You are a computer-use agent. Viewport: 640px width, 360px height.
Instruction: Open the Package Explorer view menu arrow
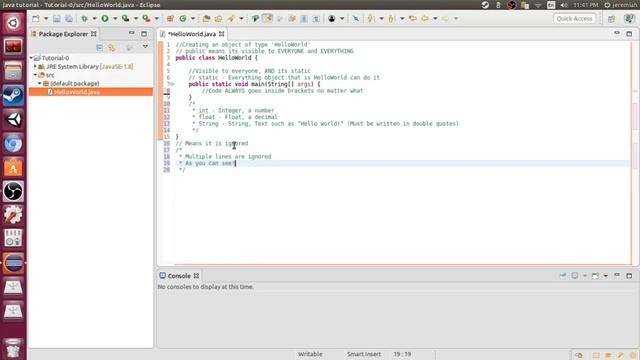(145, 47)
